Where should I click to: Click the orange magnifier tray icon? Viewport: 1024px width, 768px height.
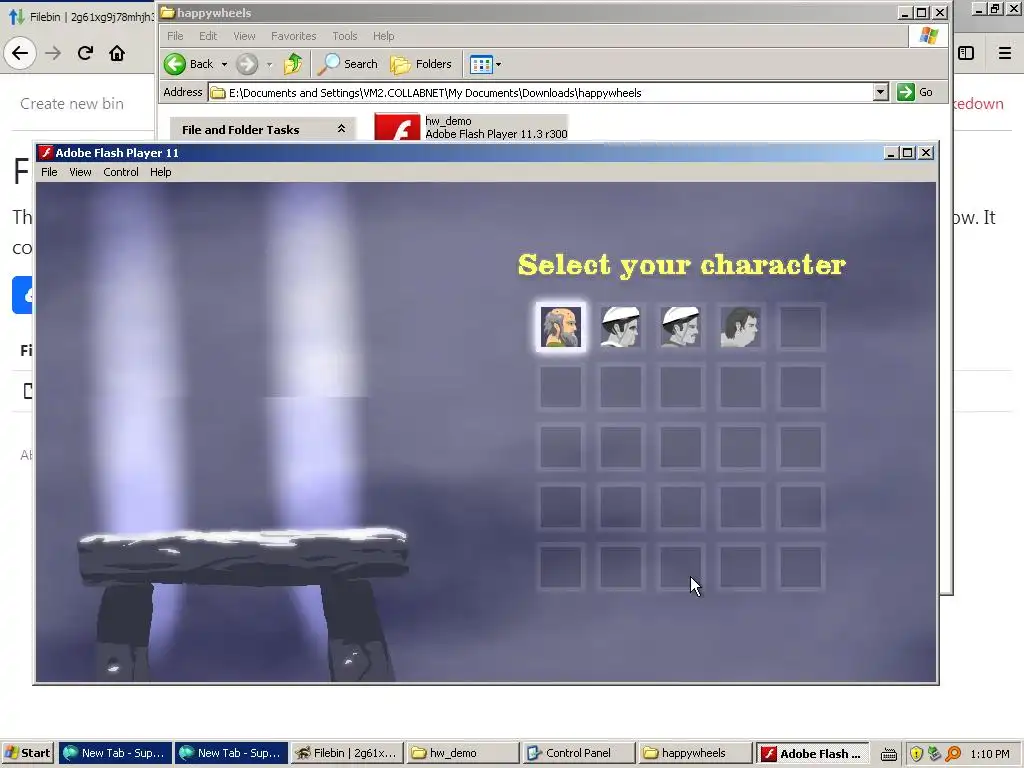953,754
